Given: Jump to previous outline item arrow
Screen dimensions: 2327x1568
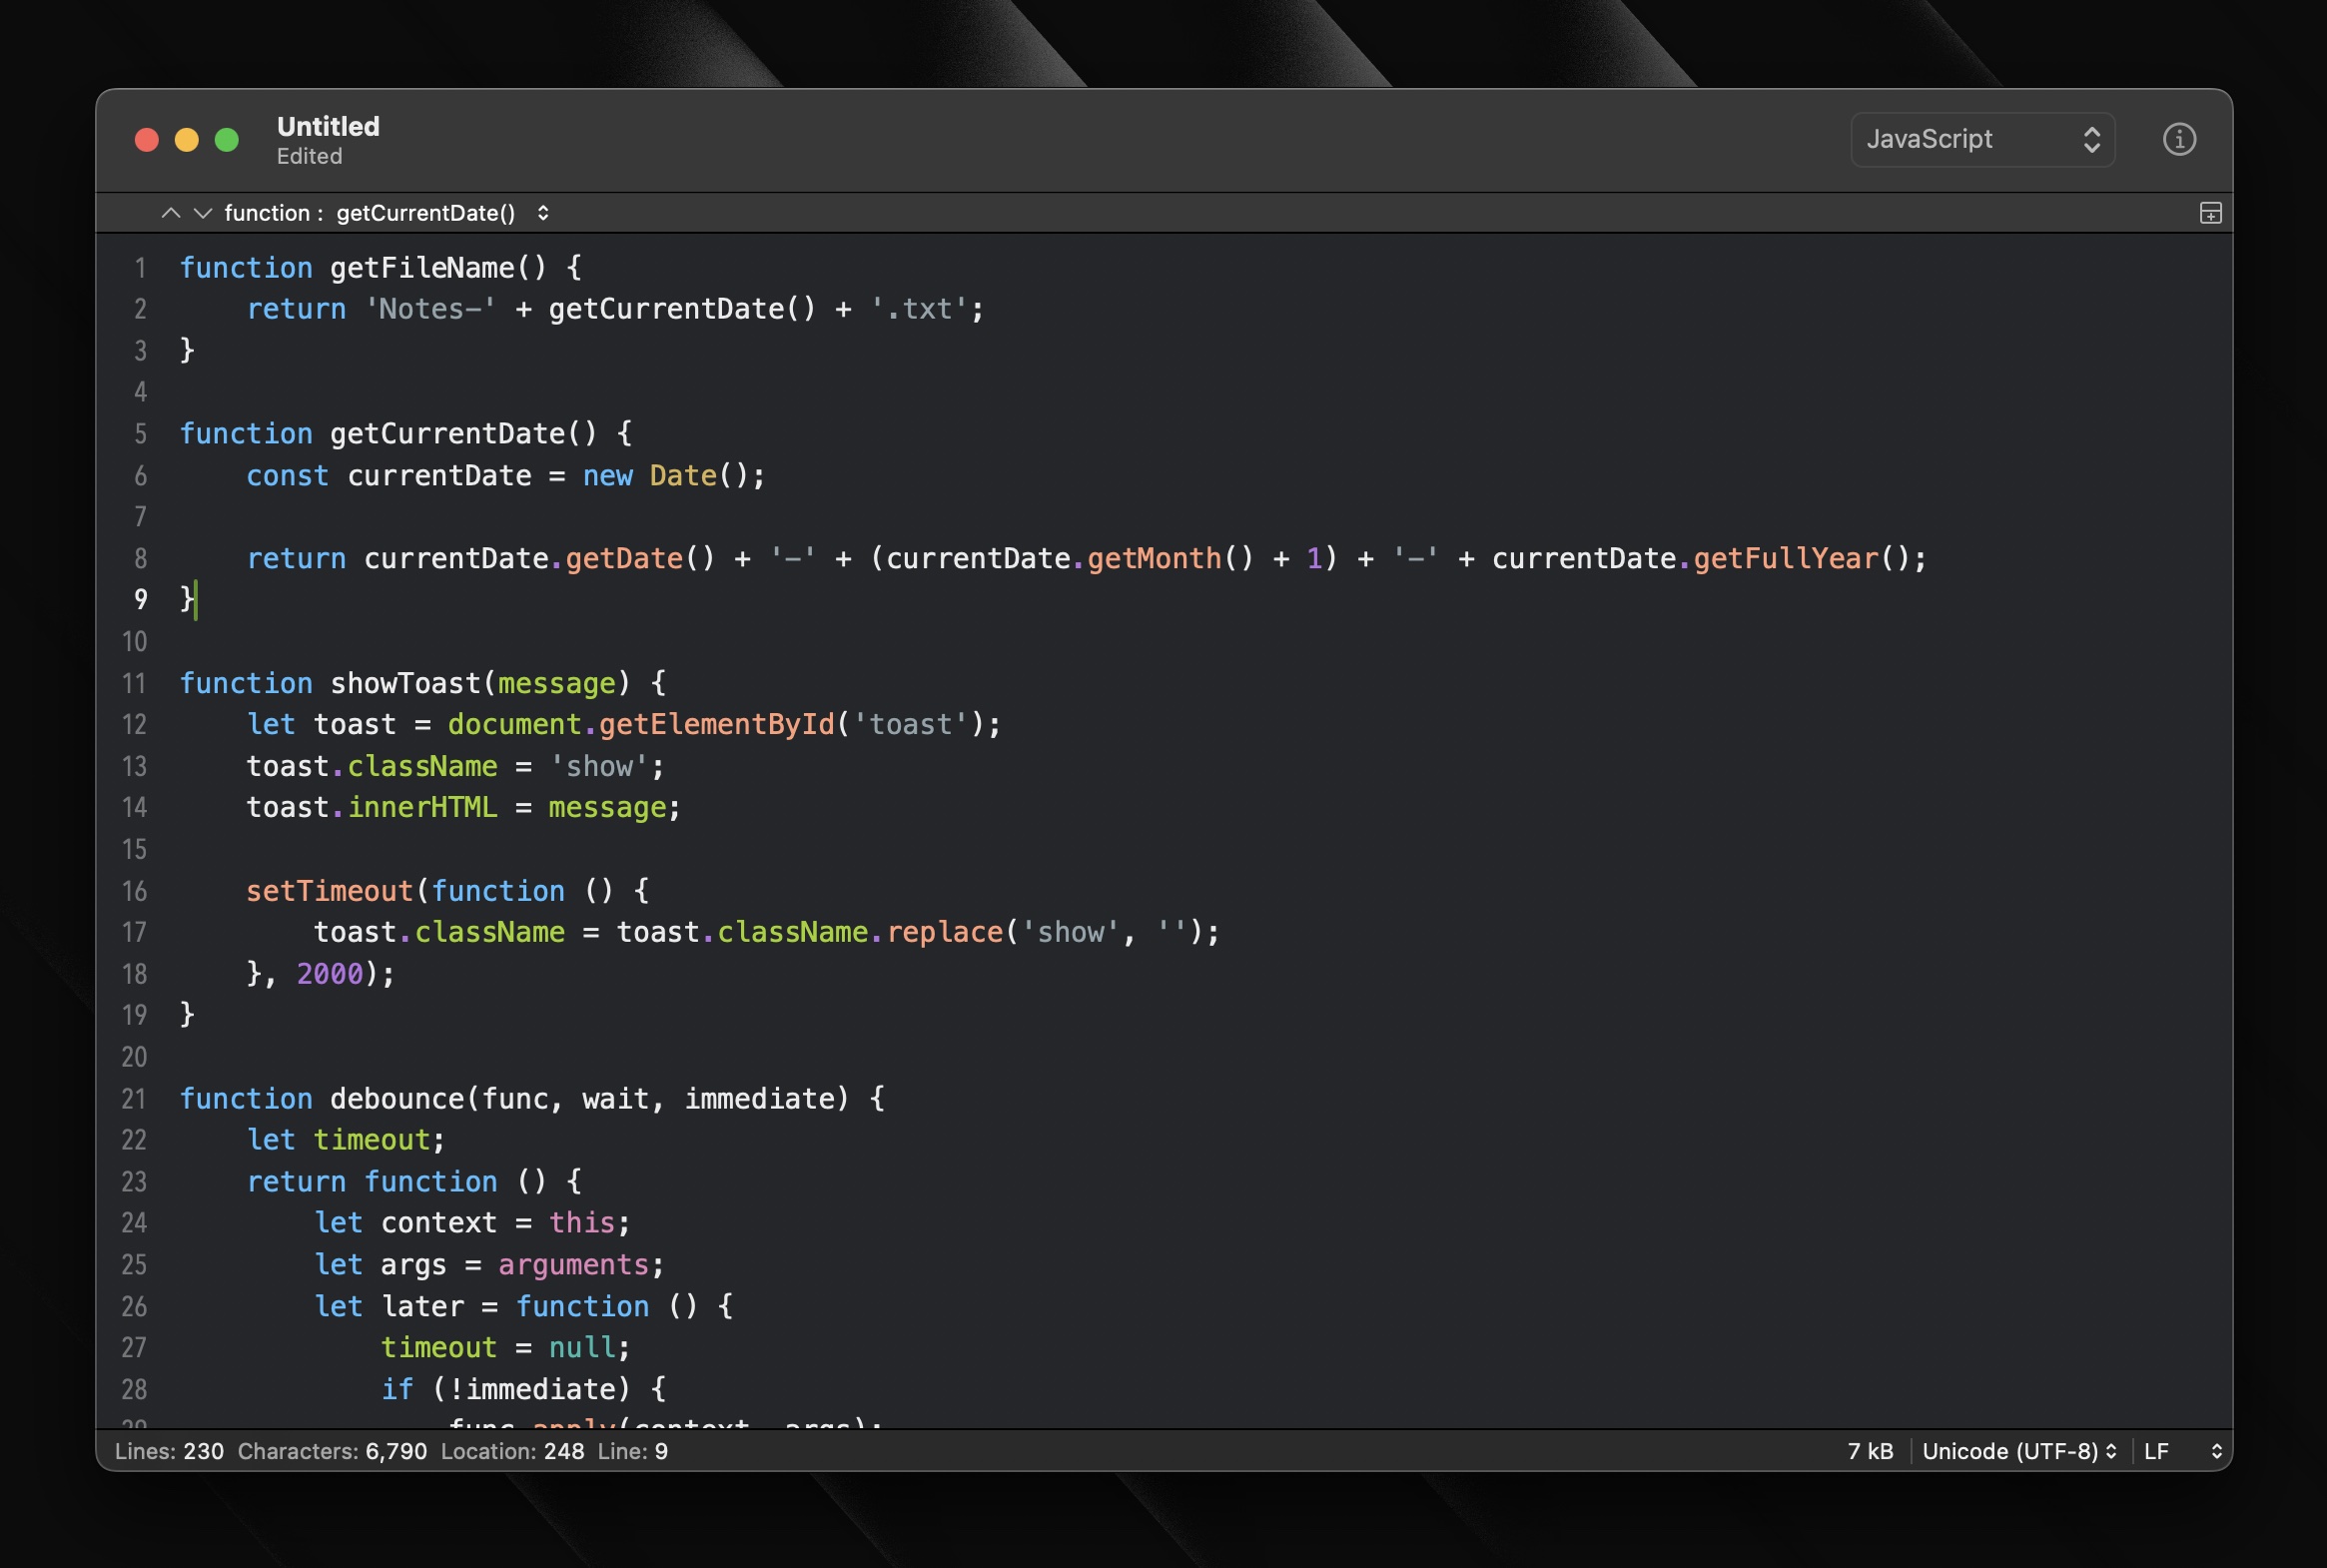Looking at the screenshot, I should coord(171,213).
